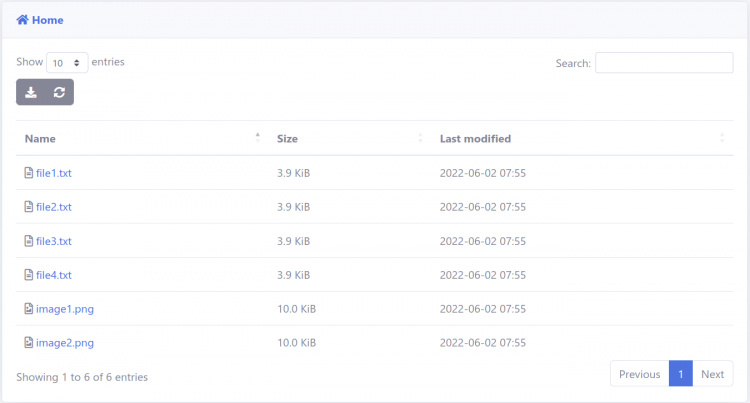This screenshot has height=403, width=750.
Task: Open the file2.txt link
Action: (x=53, y=207)
